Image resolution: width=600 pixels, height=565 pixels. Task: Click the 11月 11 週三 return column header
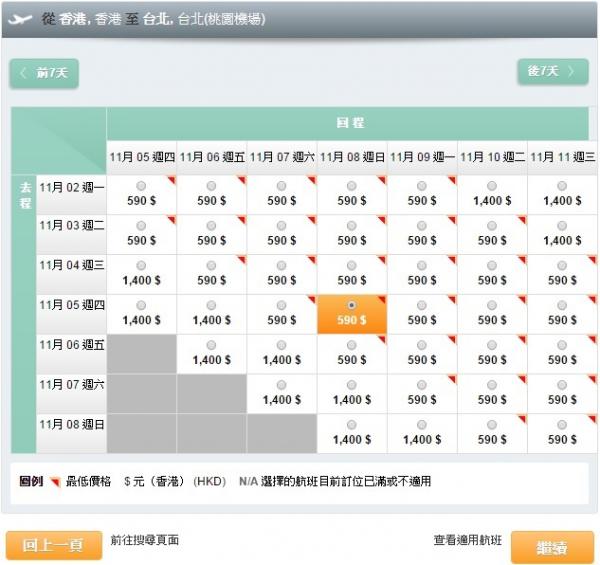coord(562,157)
